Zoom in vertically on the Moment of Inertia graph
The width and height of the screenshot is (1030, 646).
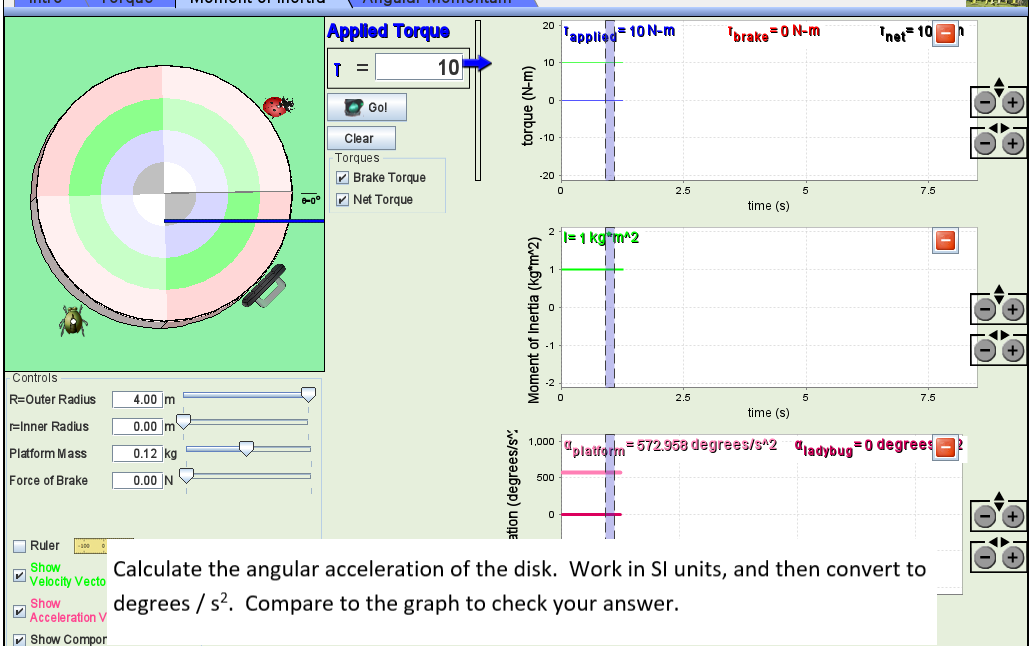1012,310
